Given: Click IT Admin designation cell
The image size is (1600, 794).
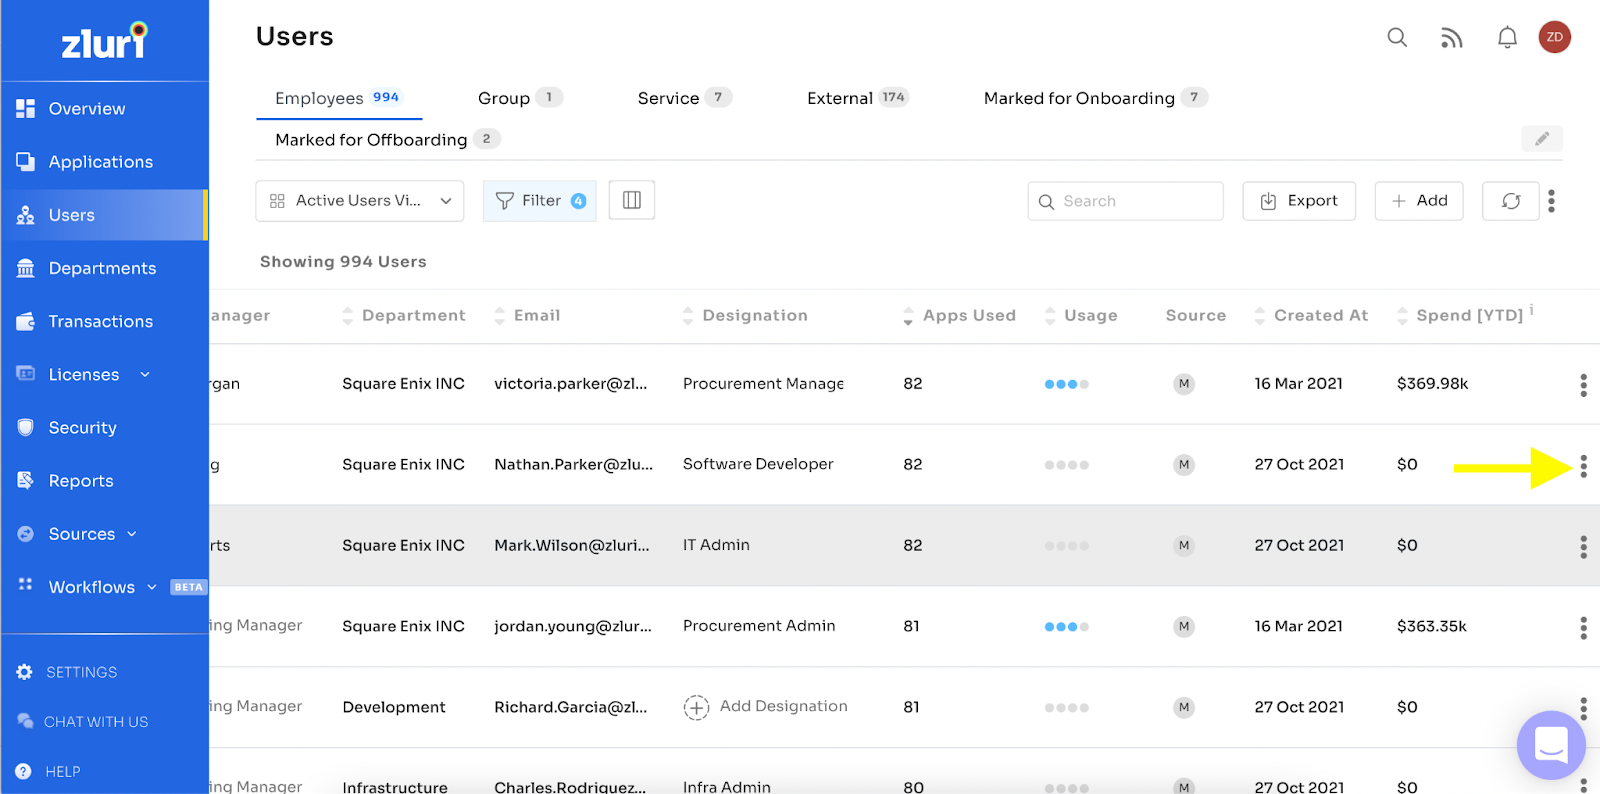Looking at the screenshot, I should (x=716, y=545).
